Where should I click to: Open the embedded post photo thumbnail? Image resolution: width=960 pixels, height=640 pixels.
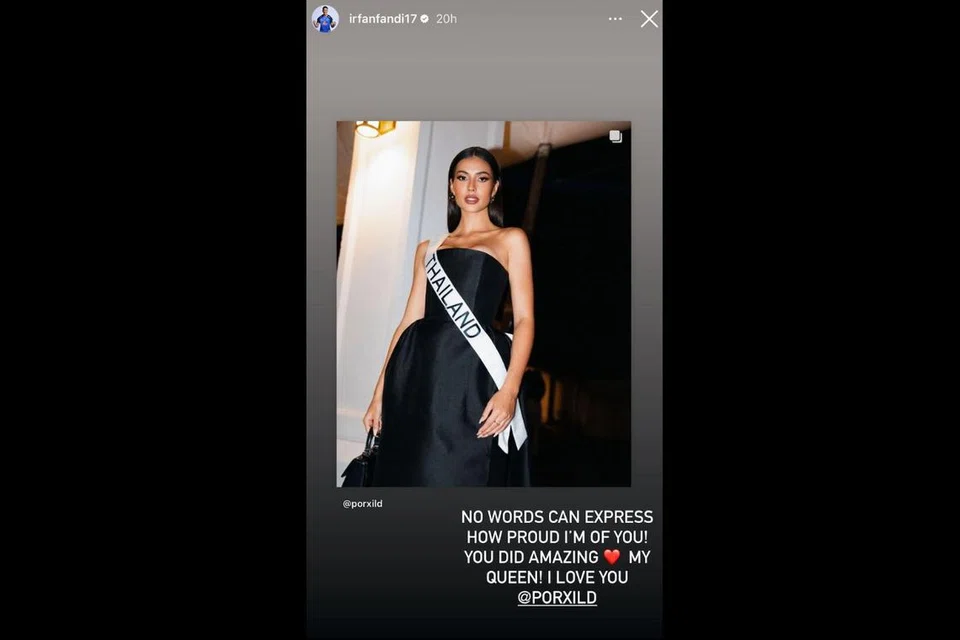point(484,304)
